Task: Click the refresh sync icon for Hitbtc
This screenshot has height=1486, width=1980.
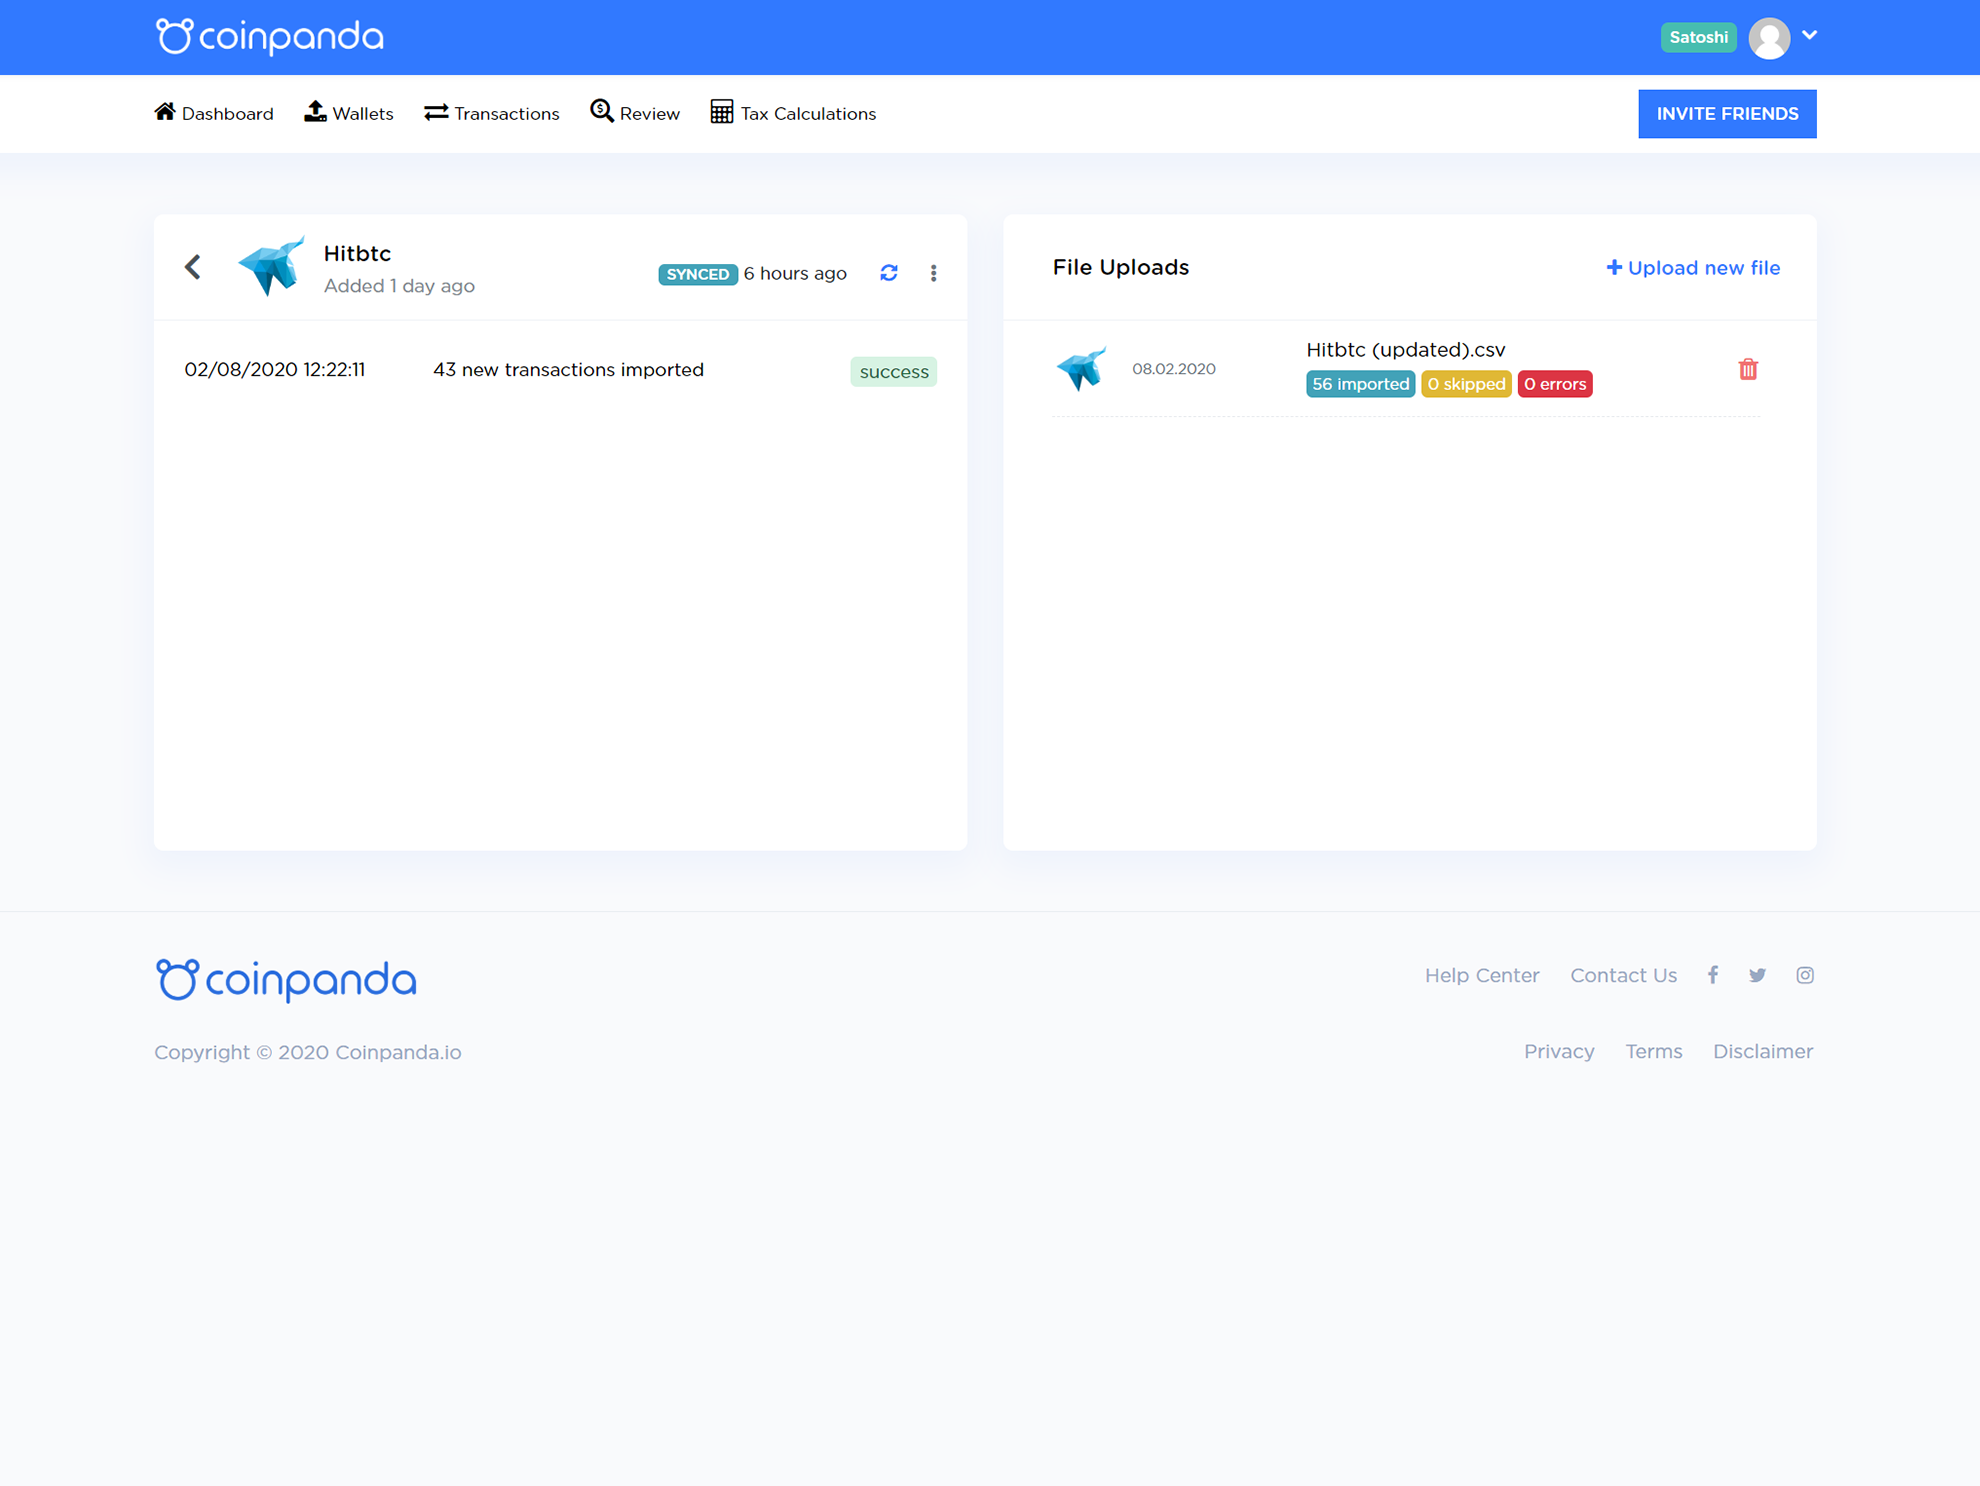Action: (888, 273)
